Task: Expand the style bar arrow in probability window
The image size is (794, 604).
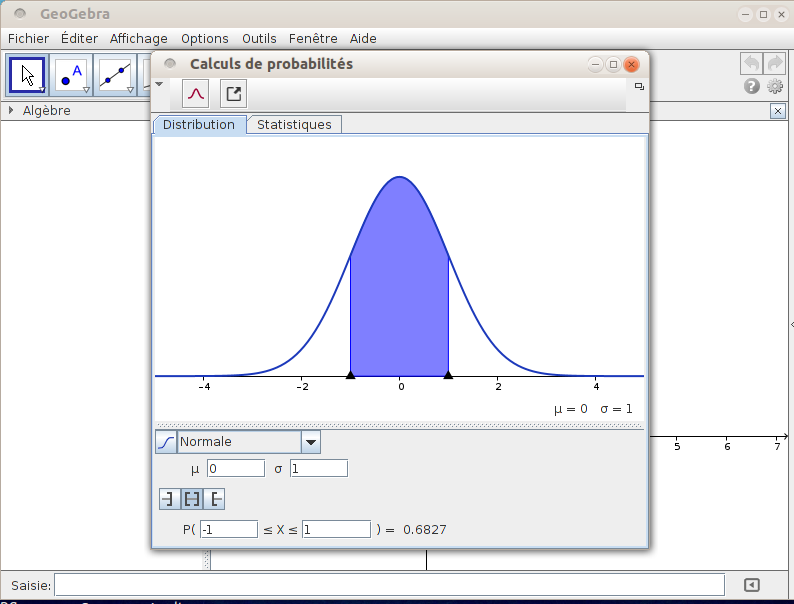Action: point(159,85)
